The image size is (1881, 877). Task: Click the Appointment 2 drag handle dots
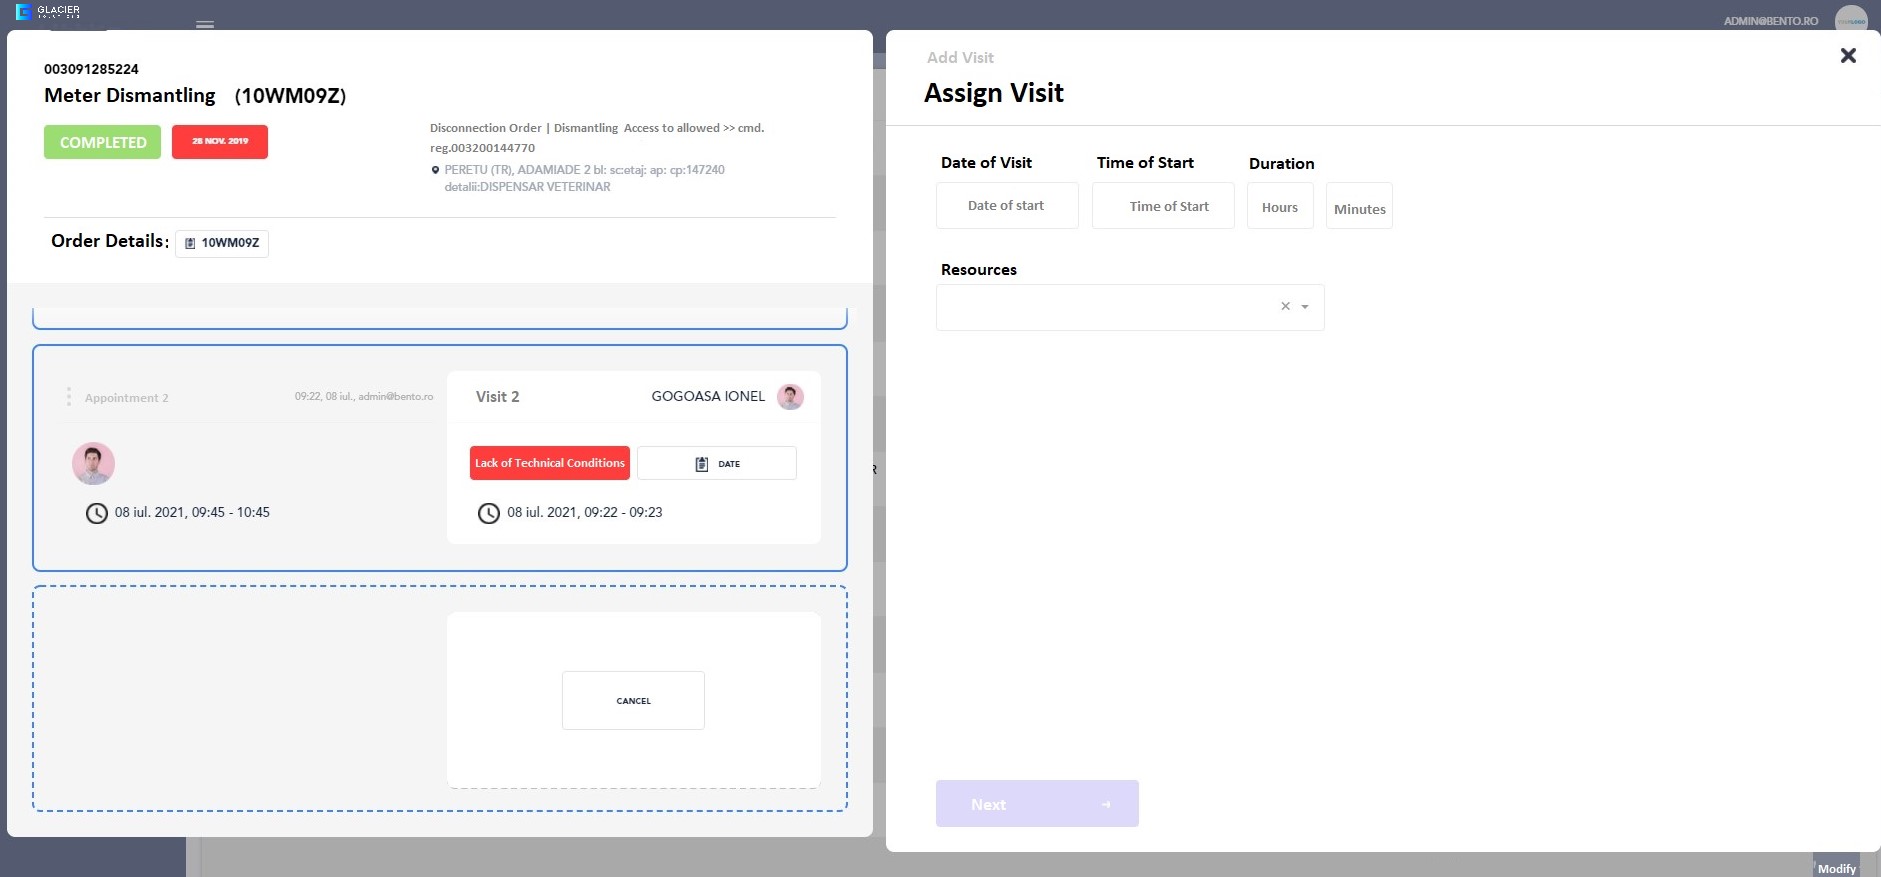(68, 397)
